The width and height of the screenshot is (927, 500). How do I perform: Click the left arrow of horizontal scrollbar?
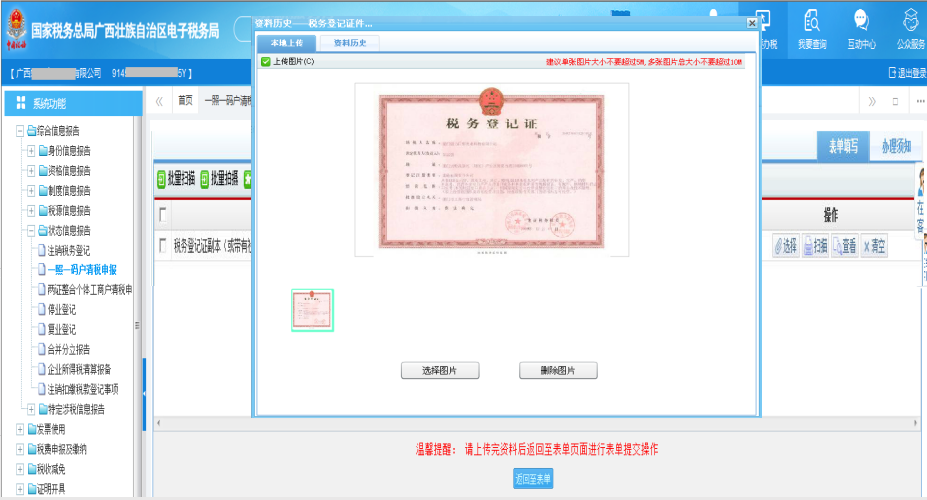(158, 424)
